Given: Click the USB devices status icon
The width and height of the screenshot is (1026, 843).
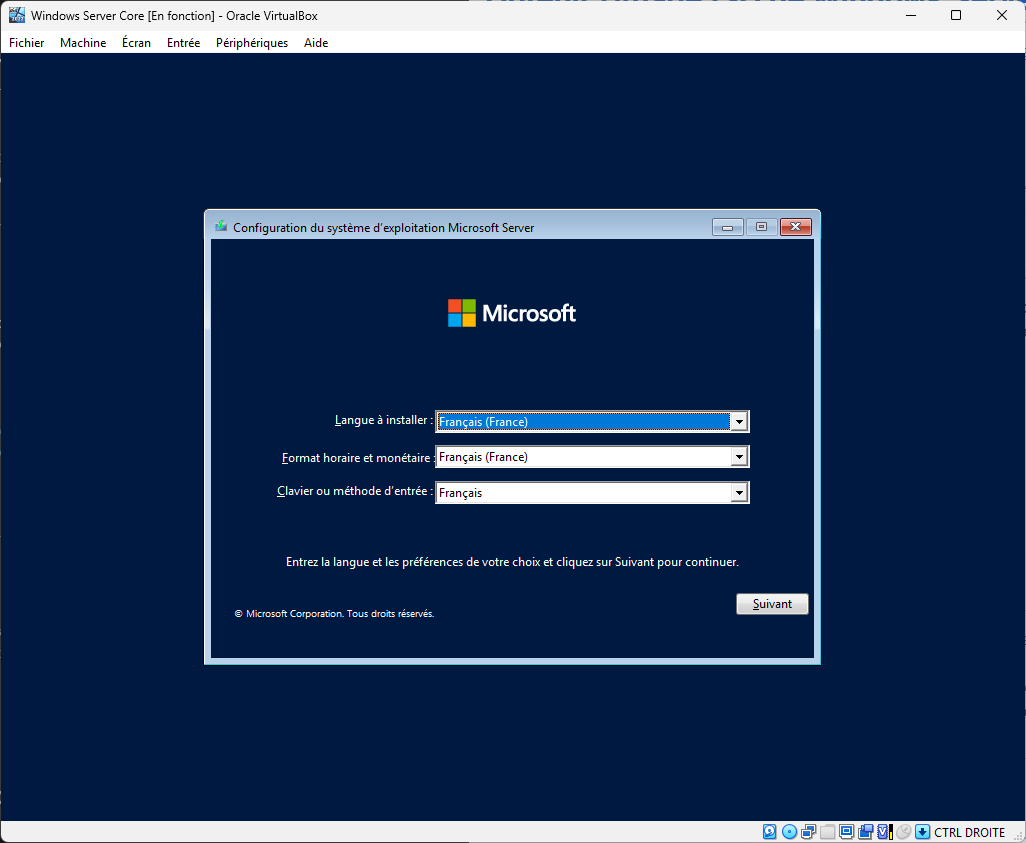Looking at the screenshot, I should tap(865, 831).
